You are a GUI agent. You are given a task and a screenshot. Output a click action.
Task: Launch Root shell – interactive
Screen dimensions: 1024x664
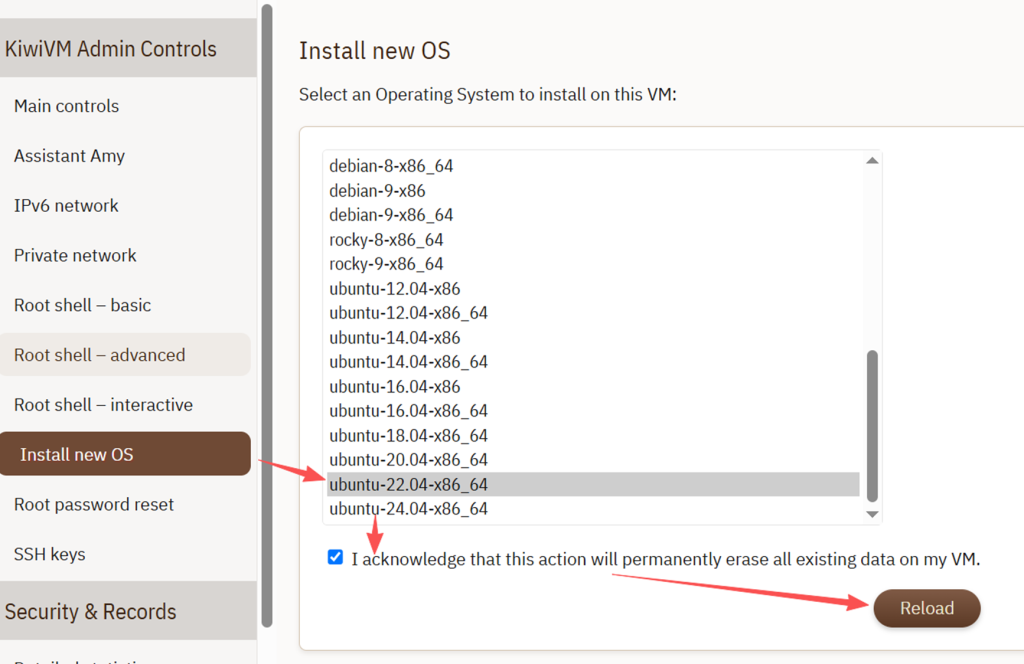point(103,405)
